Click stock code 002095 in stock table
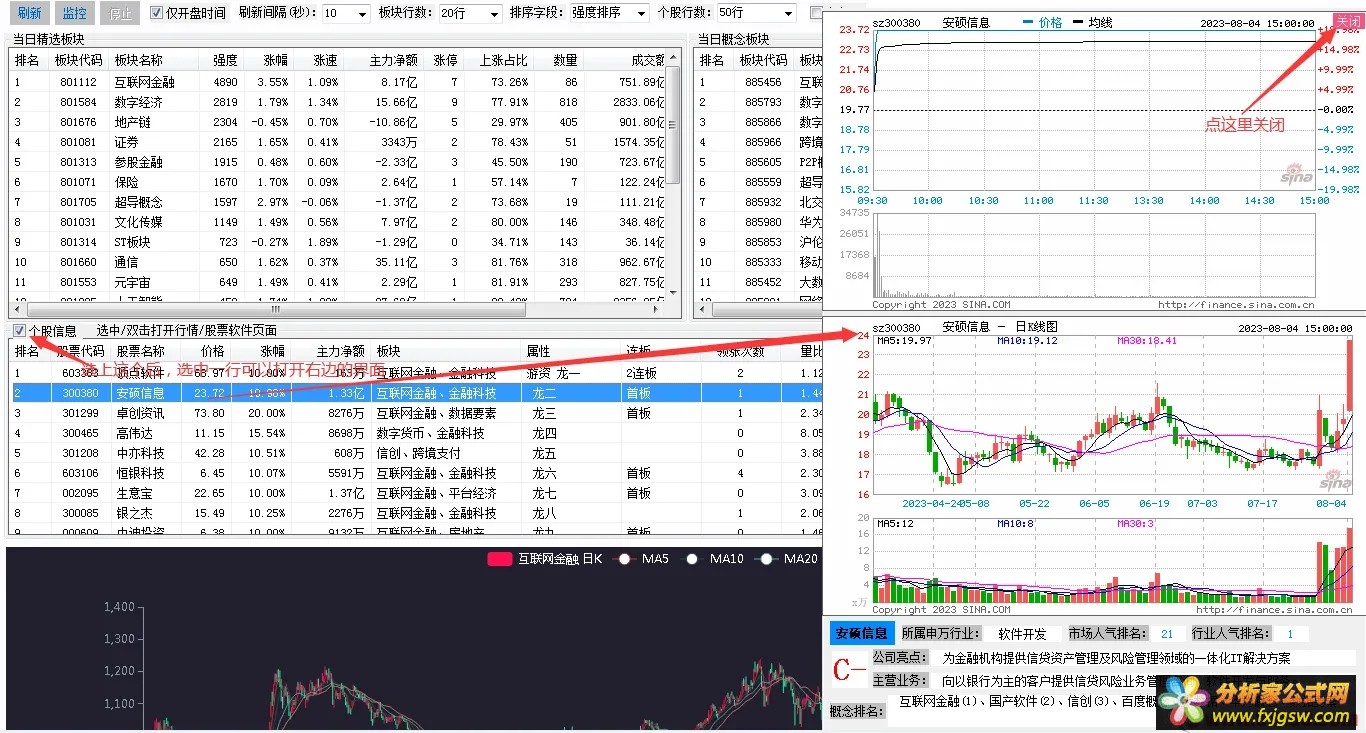This screenshot has width=1366, height=733. 80,493
